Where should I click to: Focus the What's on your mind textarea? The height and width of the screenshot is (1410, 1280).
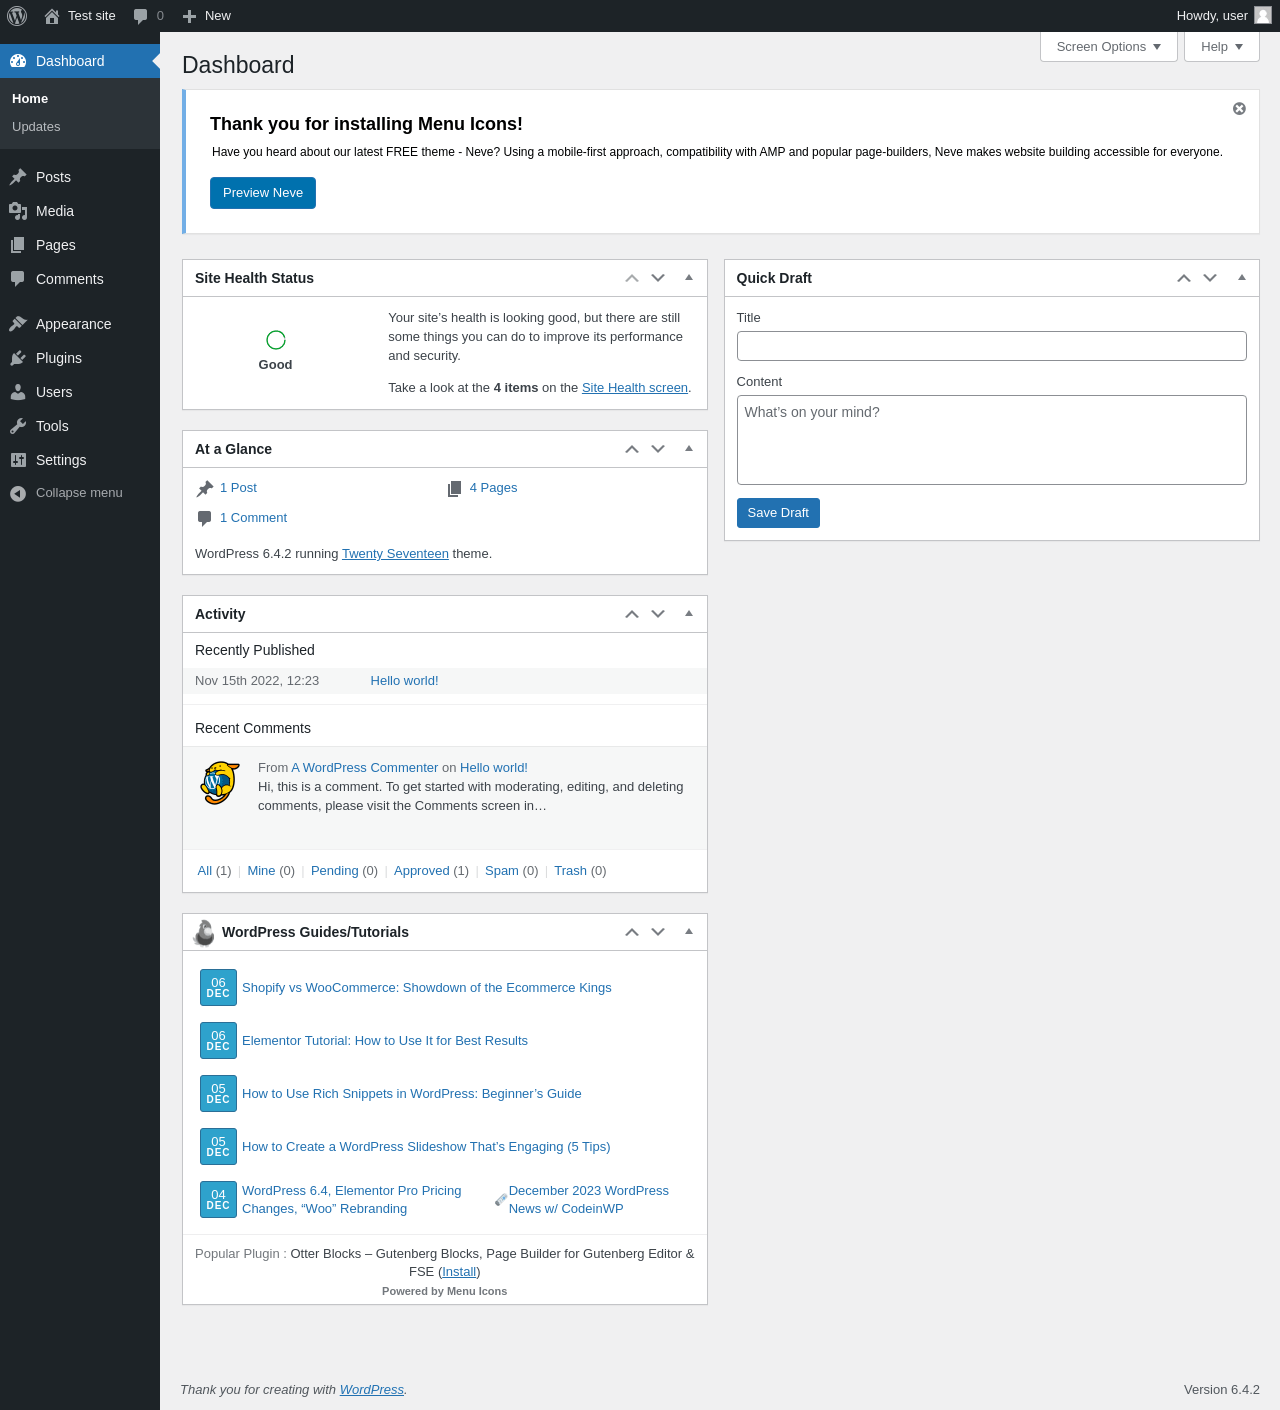coord(992,440)
